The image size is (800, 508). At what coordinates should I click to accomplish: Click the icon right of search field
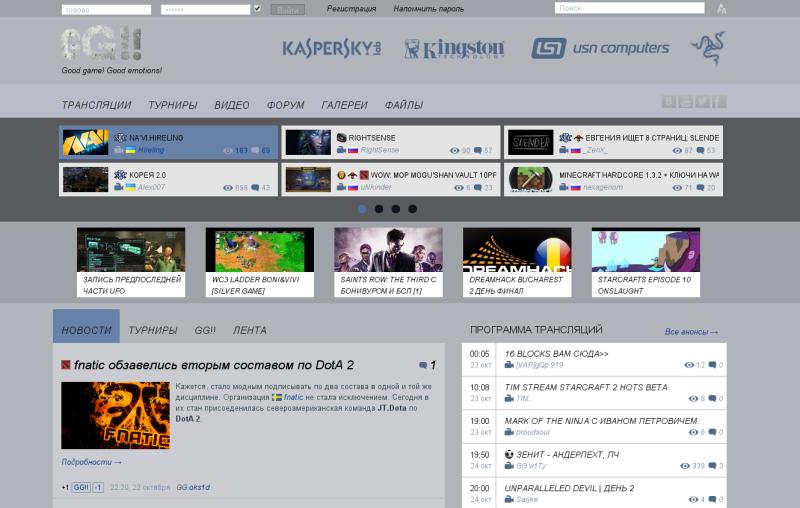point(721,9)
